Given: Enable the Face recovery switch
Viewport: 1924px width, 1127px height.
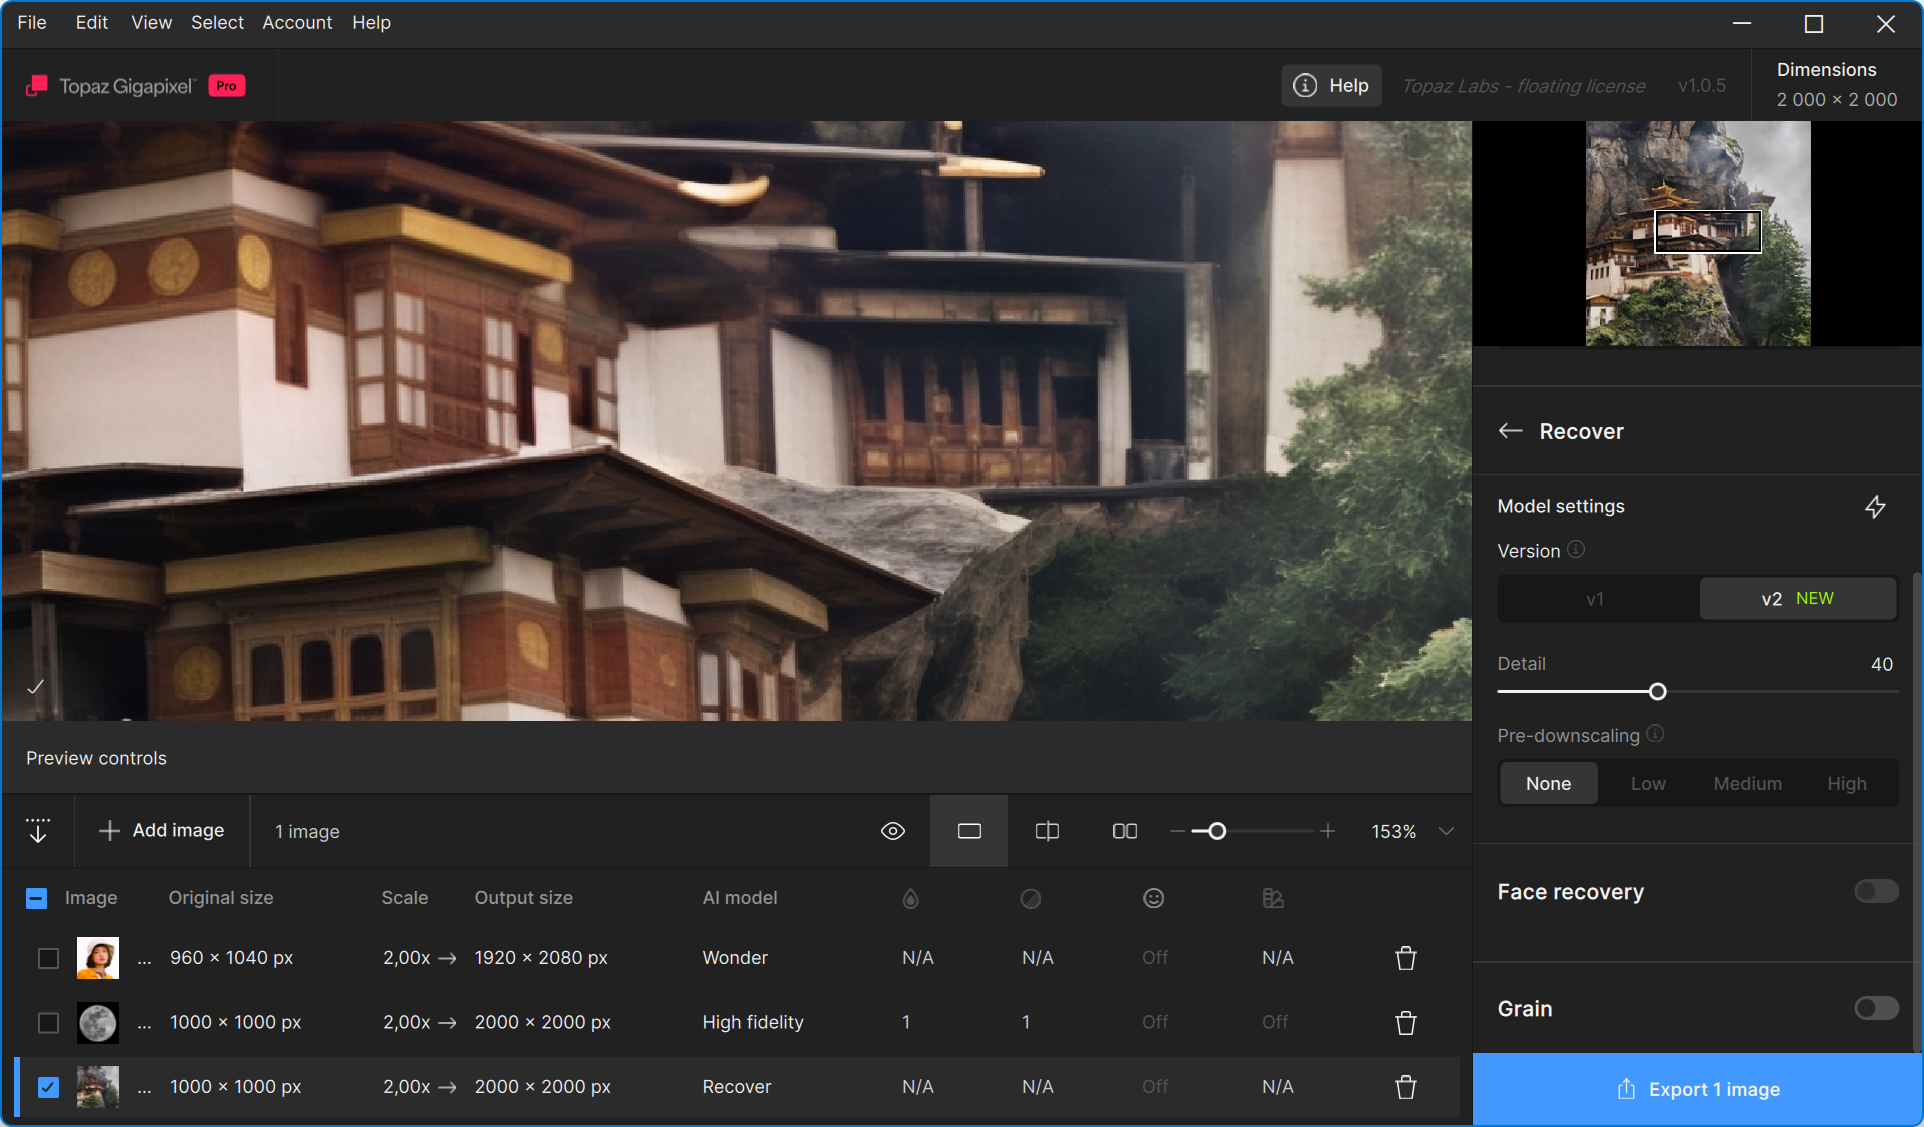Looking at the screenshot, I should click(1875, 891).
